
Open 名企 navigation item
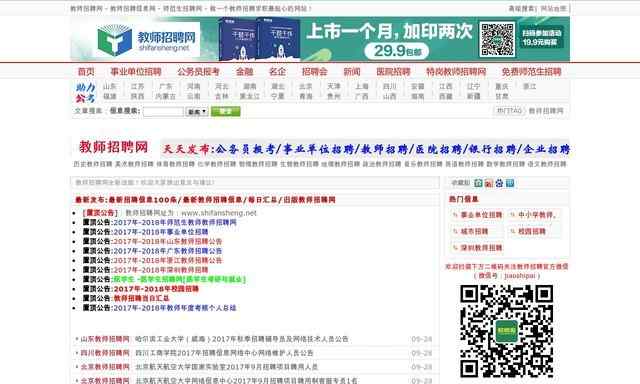click(278, 71)
